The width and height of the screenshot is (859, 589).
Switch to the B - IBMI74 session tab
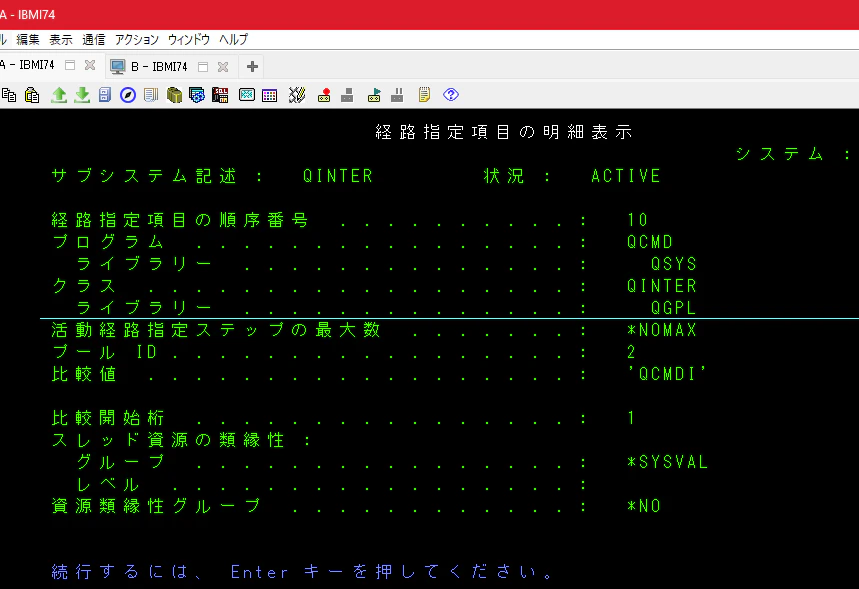click(x=159, y=67)
